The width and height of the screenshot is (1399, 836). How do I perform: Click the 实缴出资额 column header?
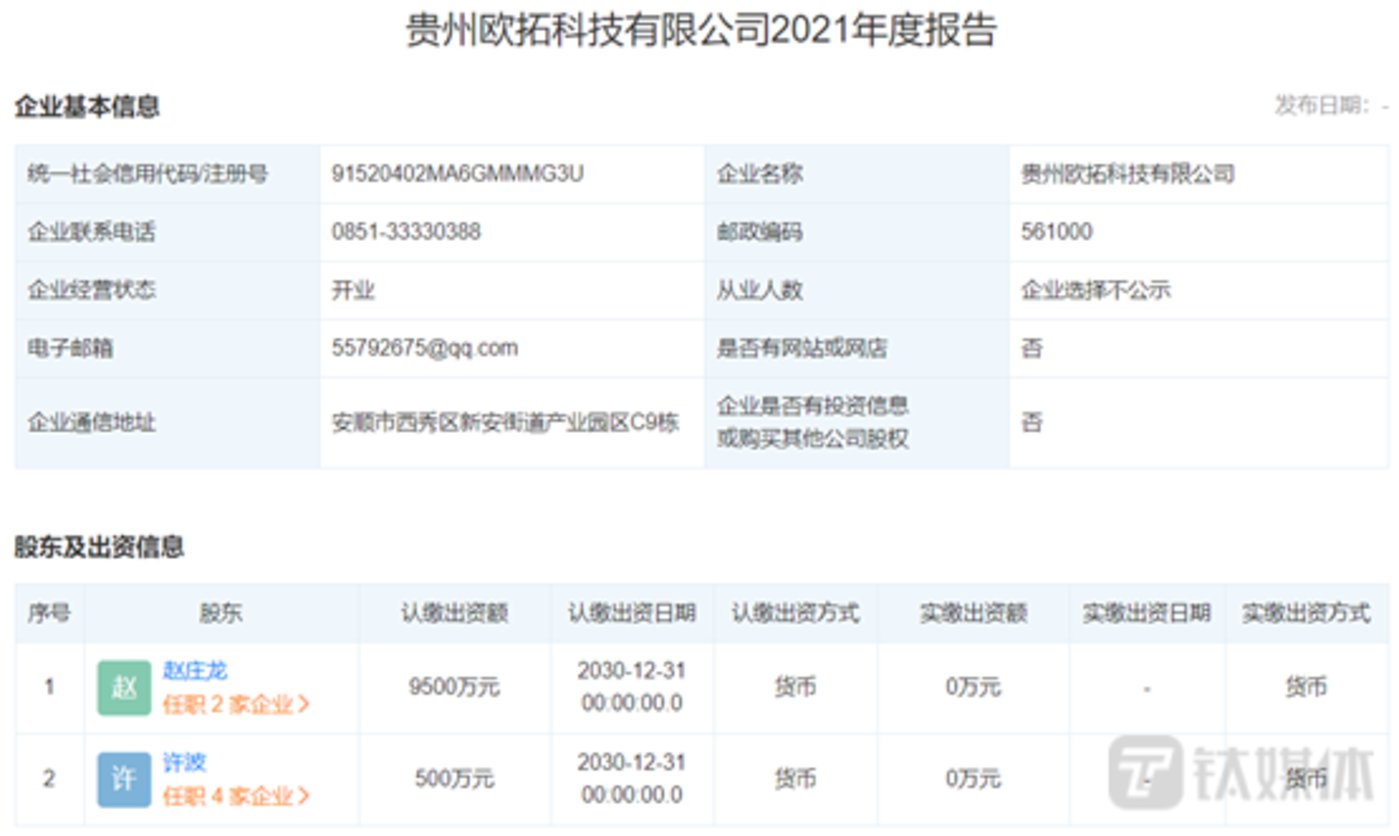pos(973,613)
